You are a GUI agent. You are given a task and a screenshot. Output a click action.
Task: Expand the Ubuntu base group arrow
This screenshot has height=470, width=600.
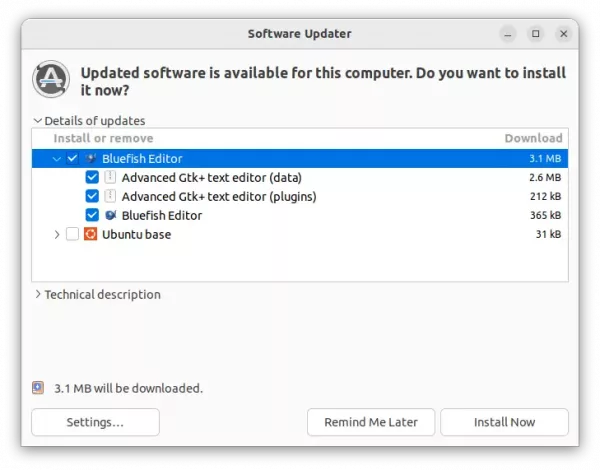pos(57,234)
